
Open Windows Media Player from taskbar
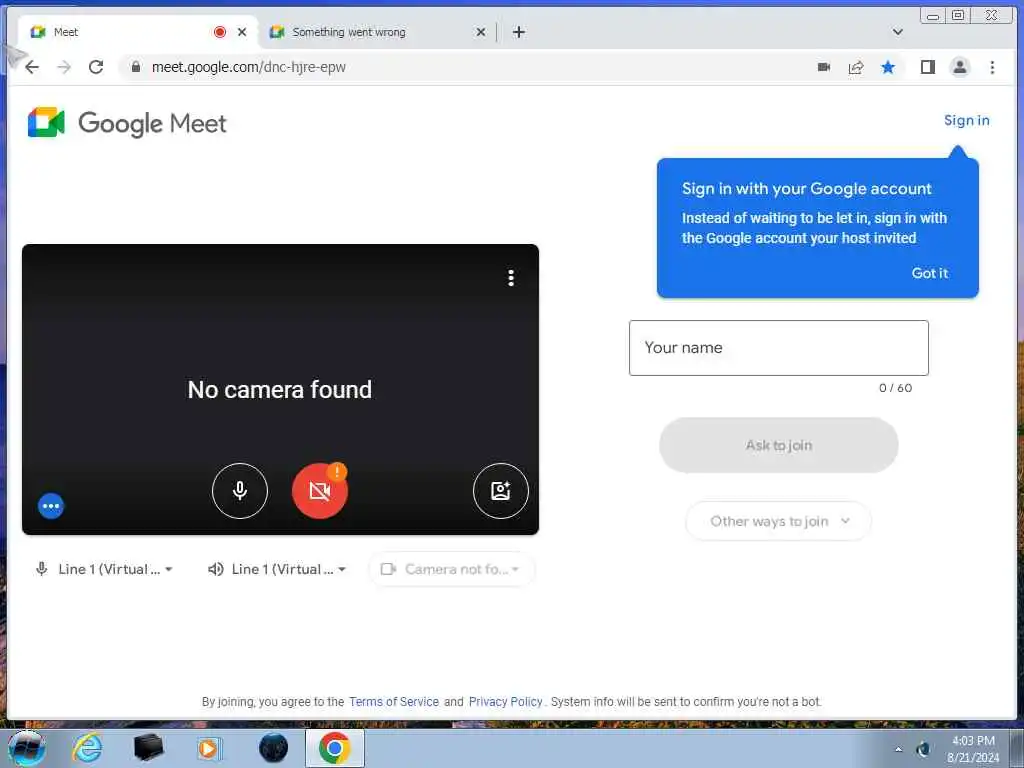click(x=209, y=748)
